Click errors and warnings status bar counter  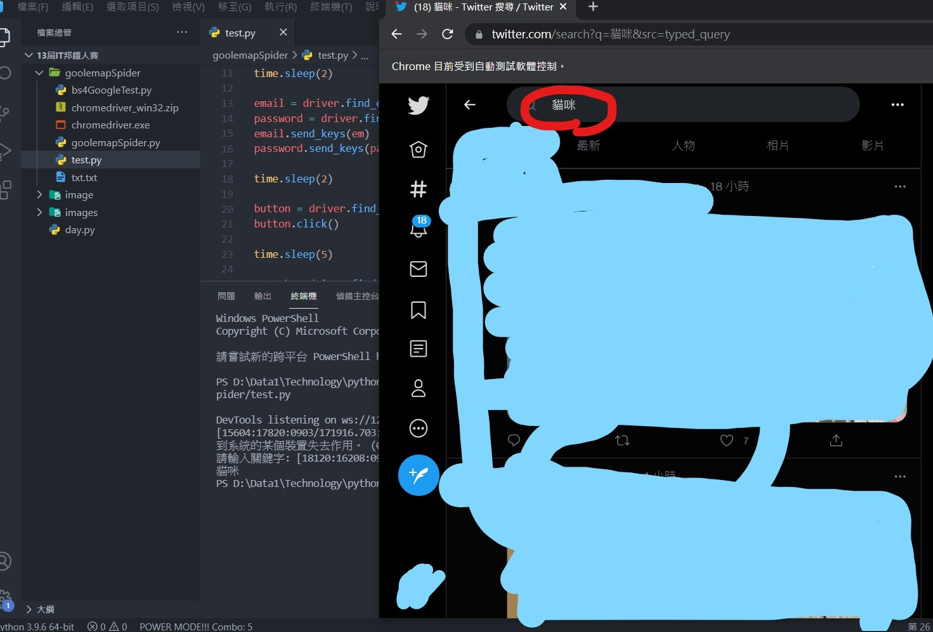coord(107,627)
